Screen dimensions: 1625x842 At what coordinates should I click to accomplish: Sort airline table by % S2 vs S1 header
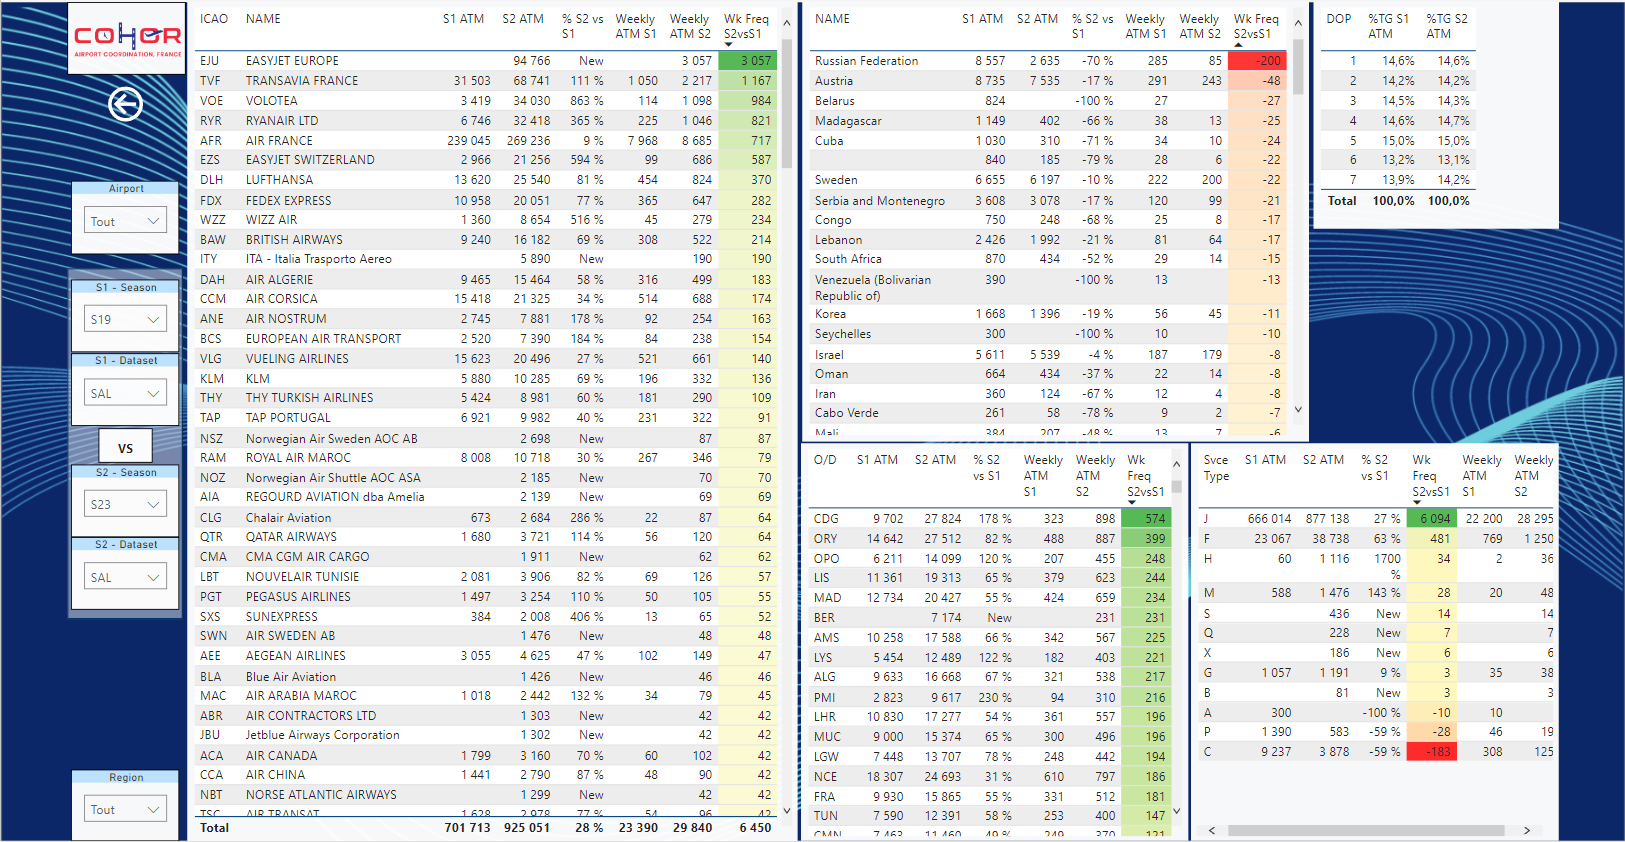(x=582, y=26)
